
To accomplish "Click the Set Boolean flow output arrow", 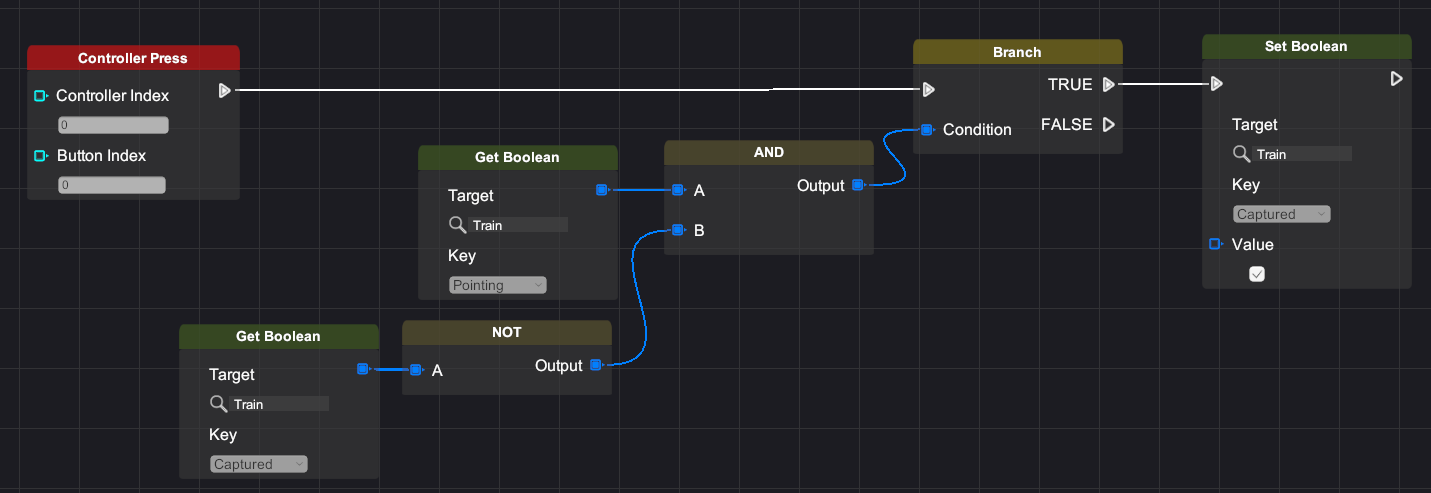I will pyautogui.click(x=1397, y=78).
